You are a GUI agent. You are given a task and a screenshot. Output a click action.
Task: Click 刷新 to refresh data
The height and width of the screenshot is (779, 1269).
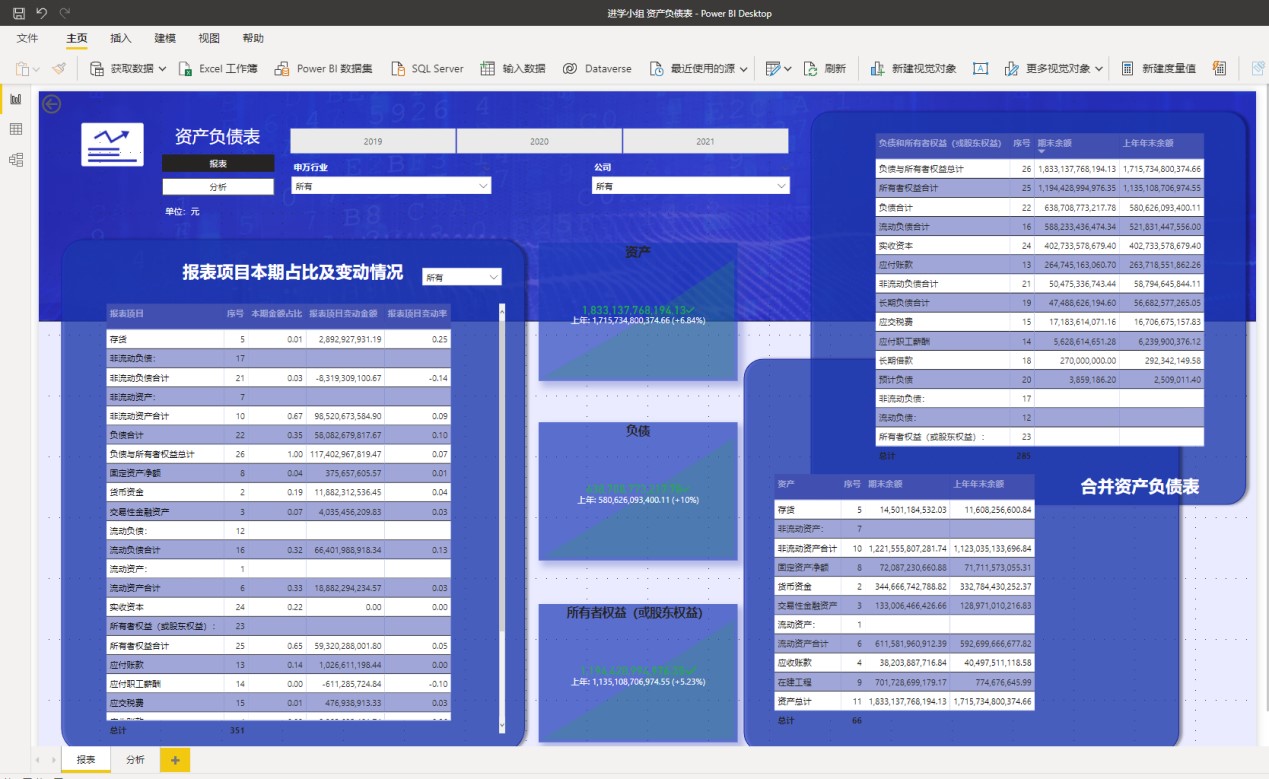825,69
